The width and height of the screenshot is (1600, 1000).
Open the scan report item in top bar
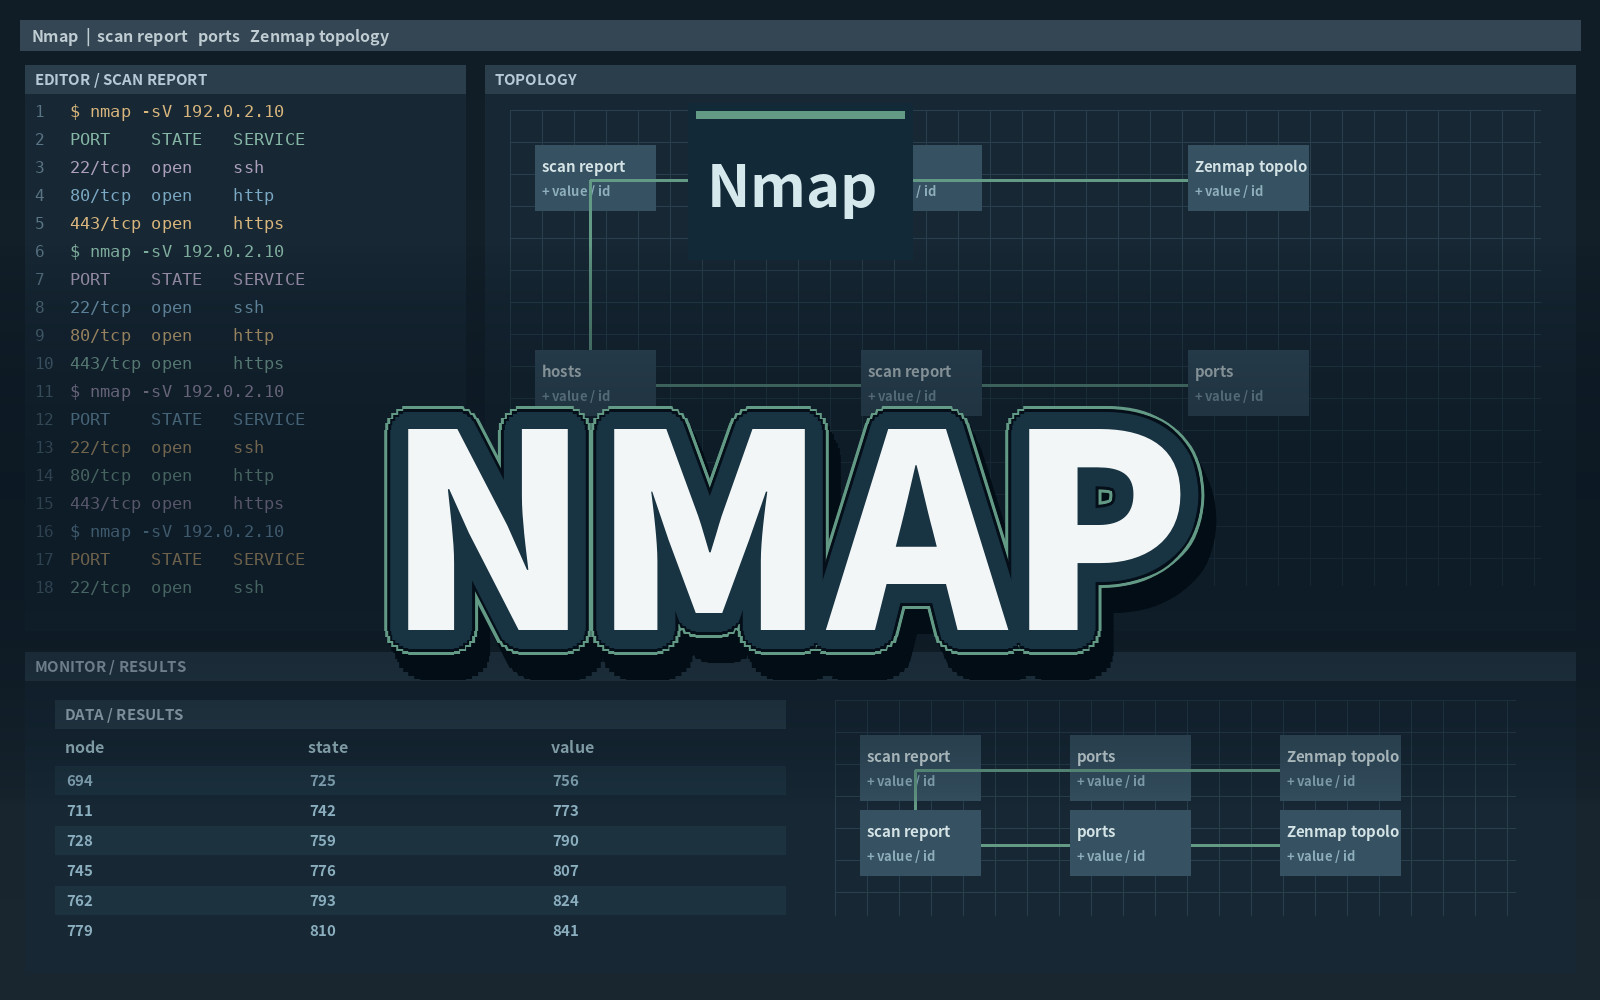[x=142, y=36]
